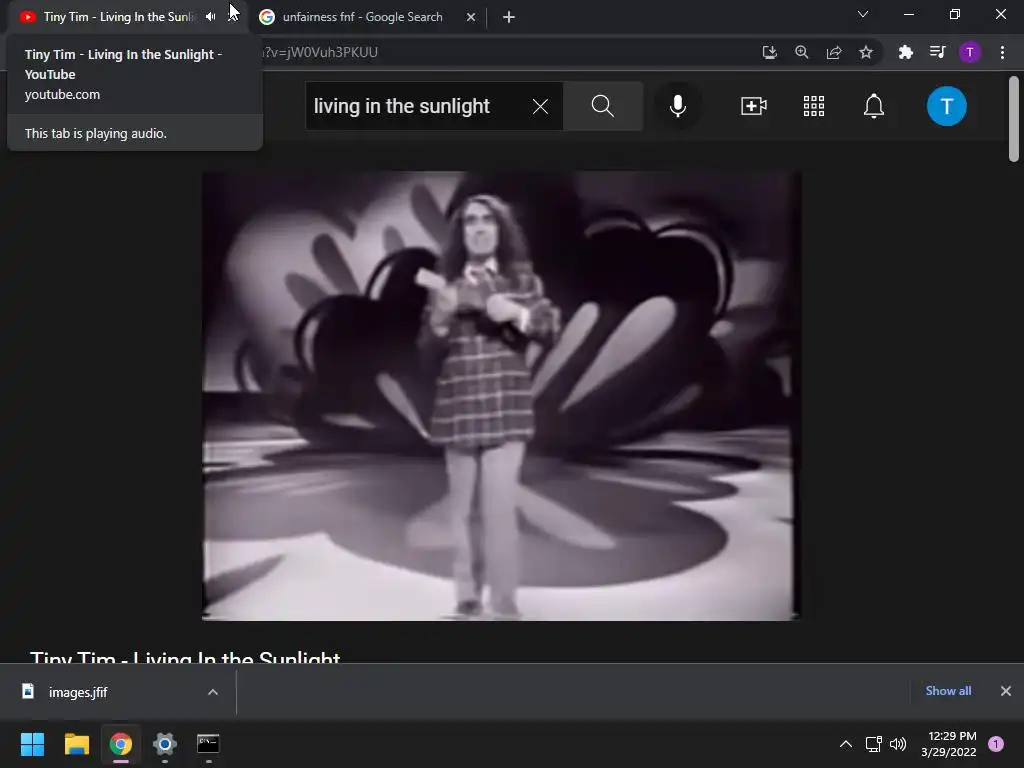Viewport: 1024px width, 768px height.
Task: Open YouTube notifications bell
Action: 874,106
